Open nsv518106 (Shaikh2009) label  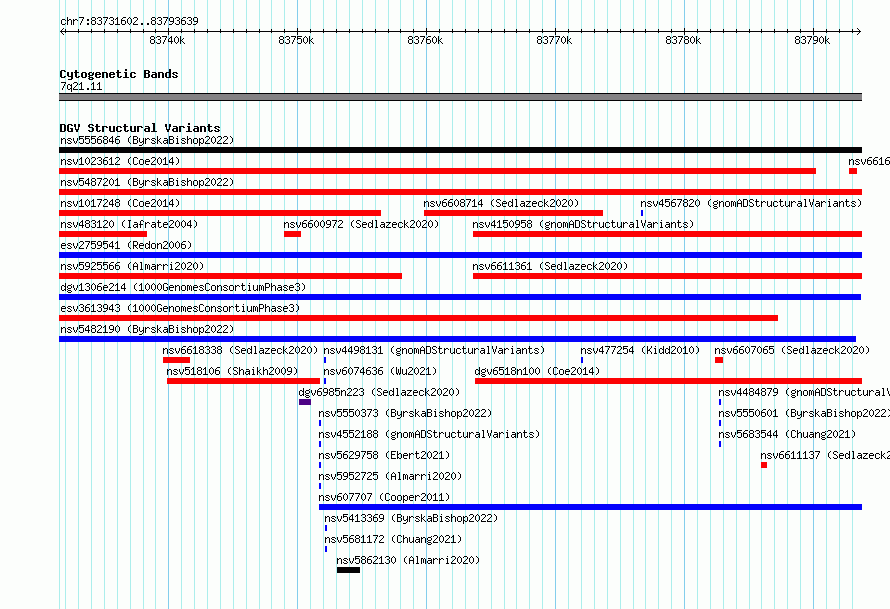pos(232,371)
